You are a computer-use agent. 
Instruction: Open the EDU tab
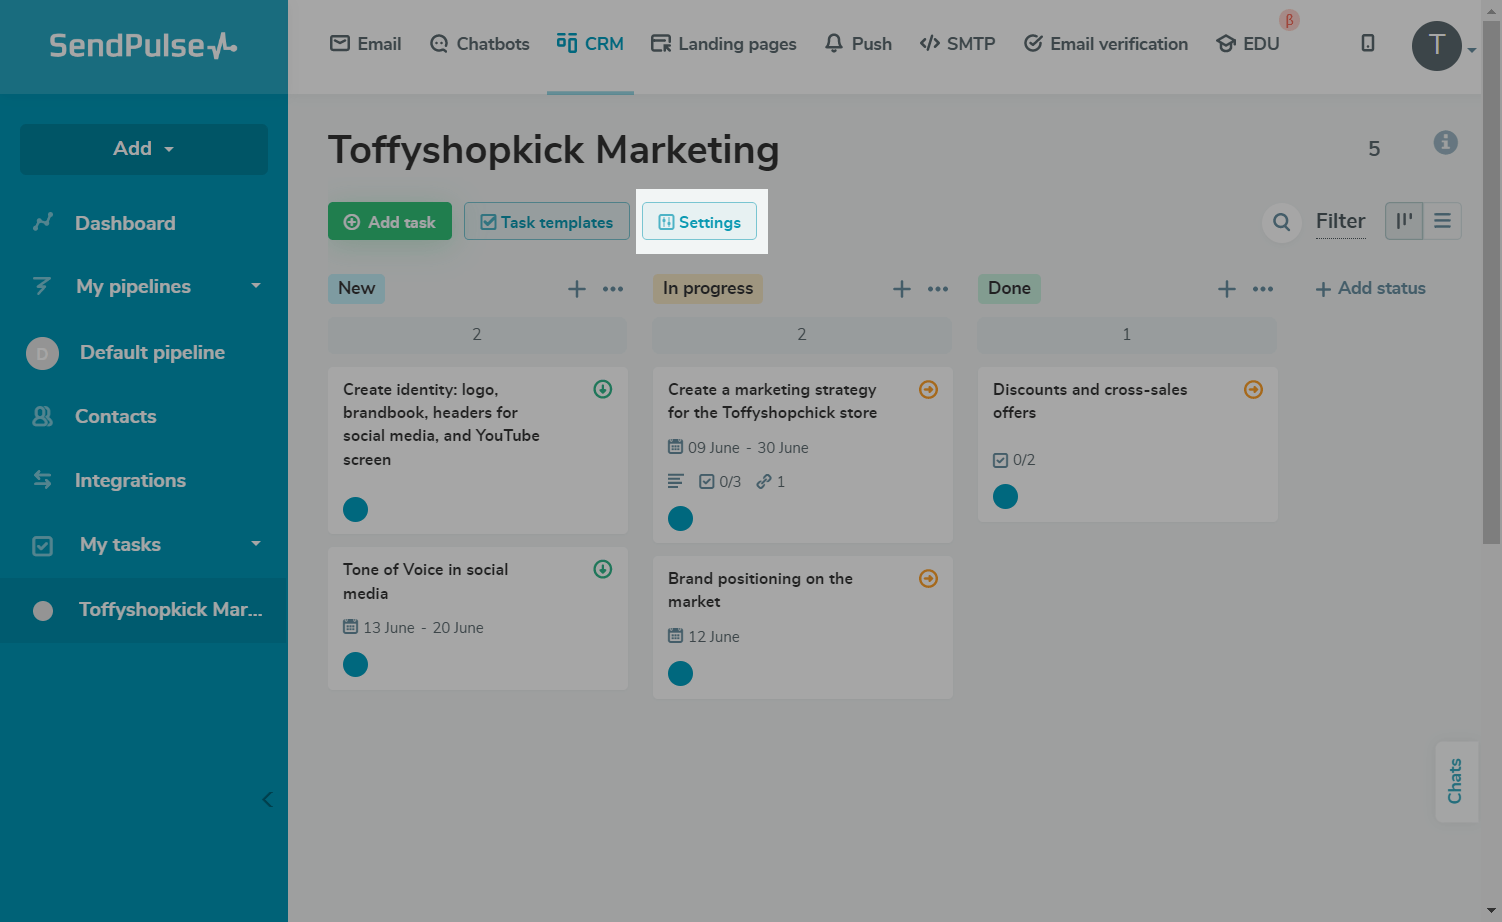(x=1248, y=44)
